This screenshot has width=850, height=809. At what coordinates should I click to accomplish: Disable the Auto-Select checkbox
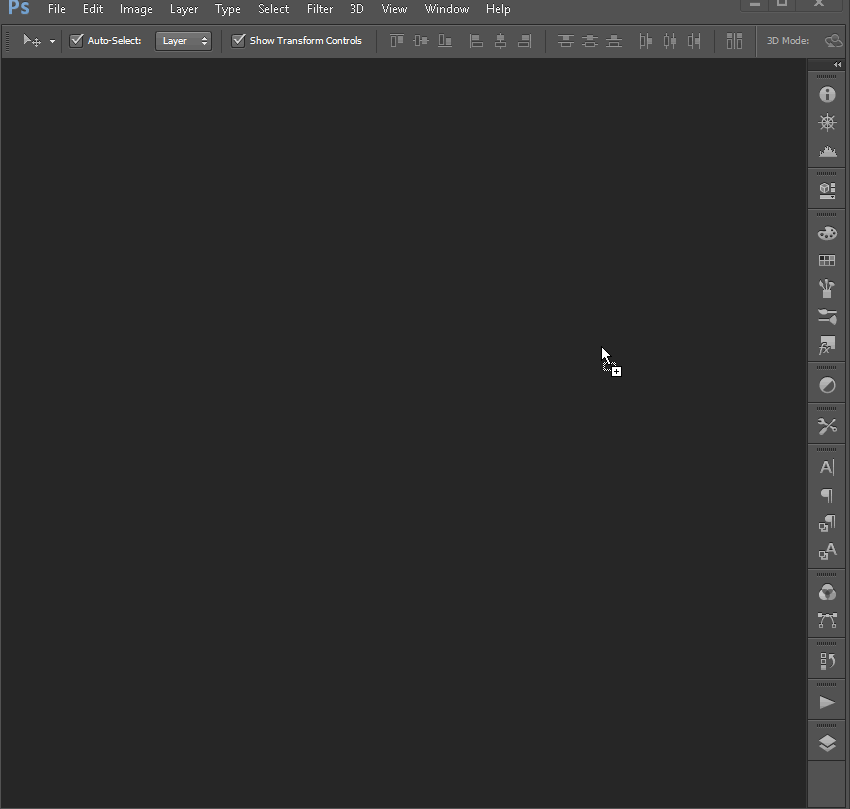(77, 41)
